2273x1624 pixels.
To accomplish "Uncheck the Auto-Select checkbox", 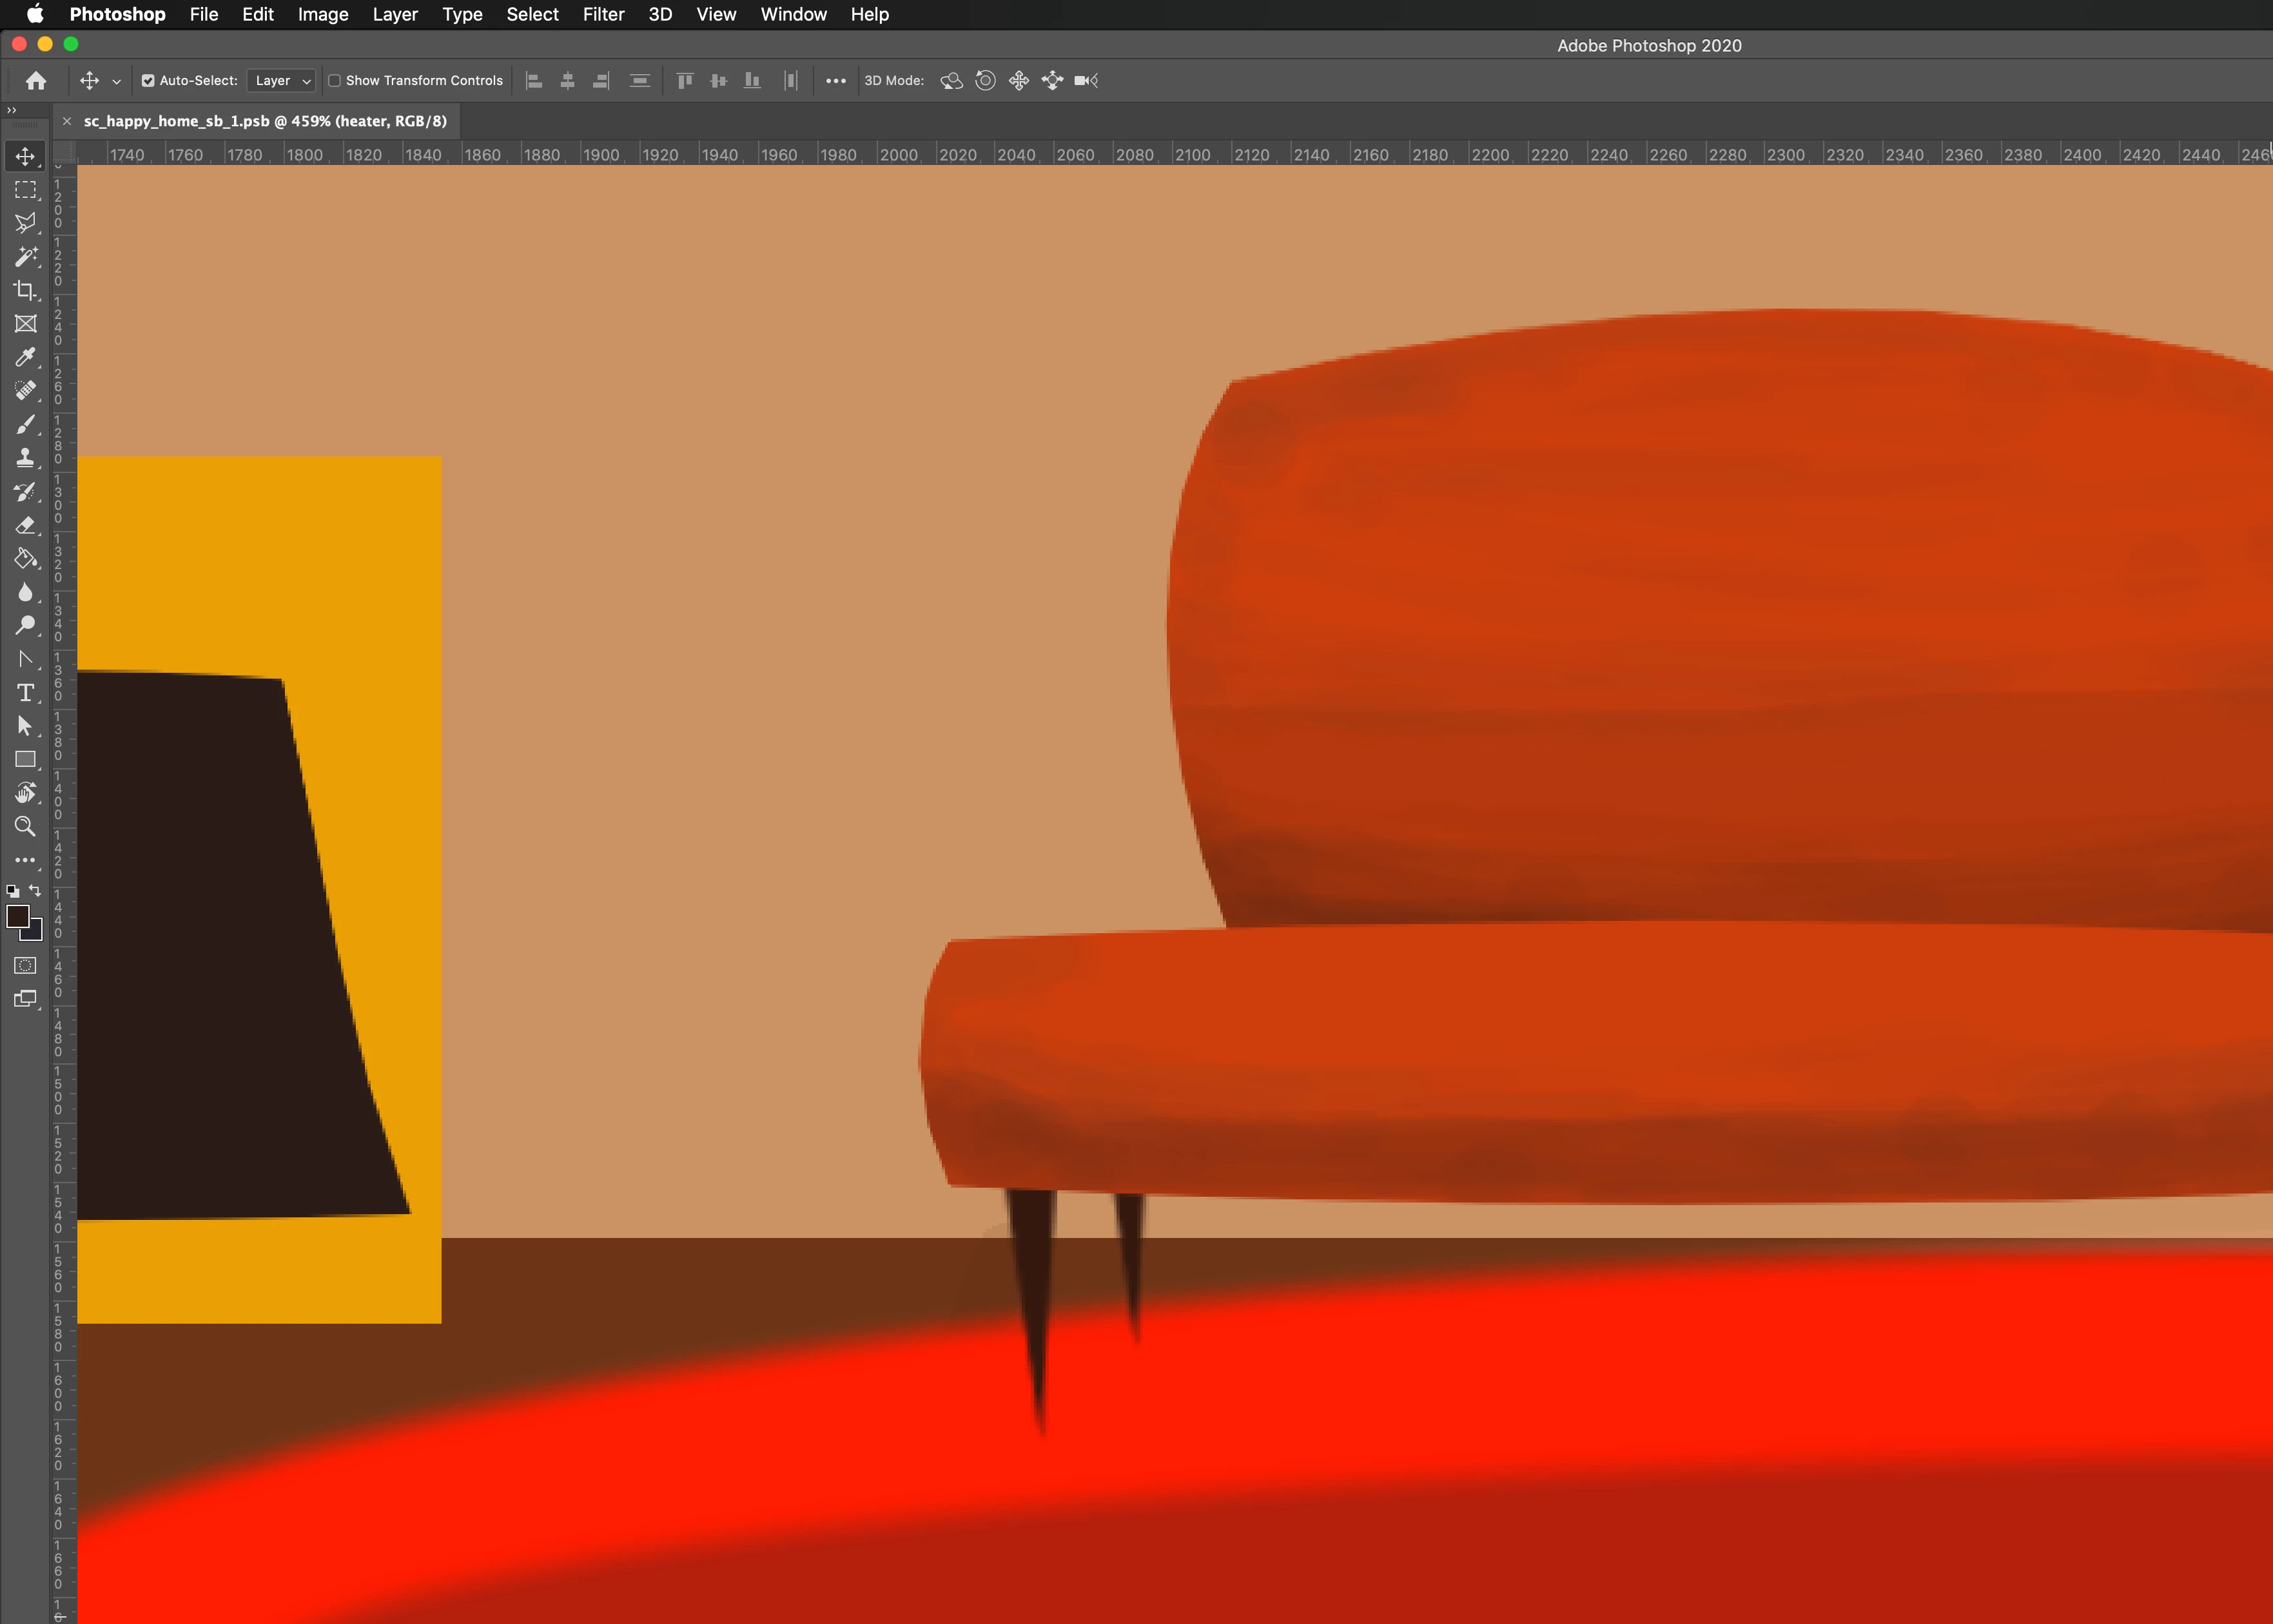I will point(148,80).
